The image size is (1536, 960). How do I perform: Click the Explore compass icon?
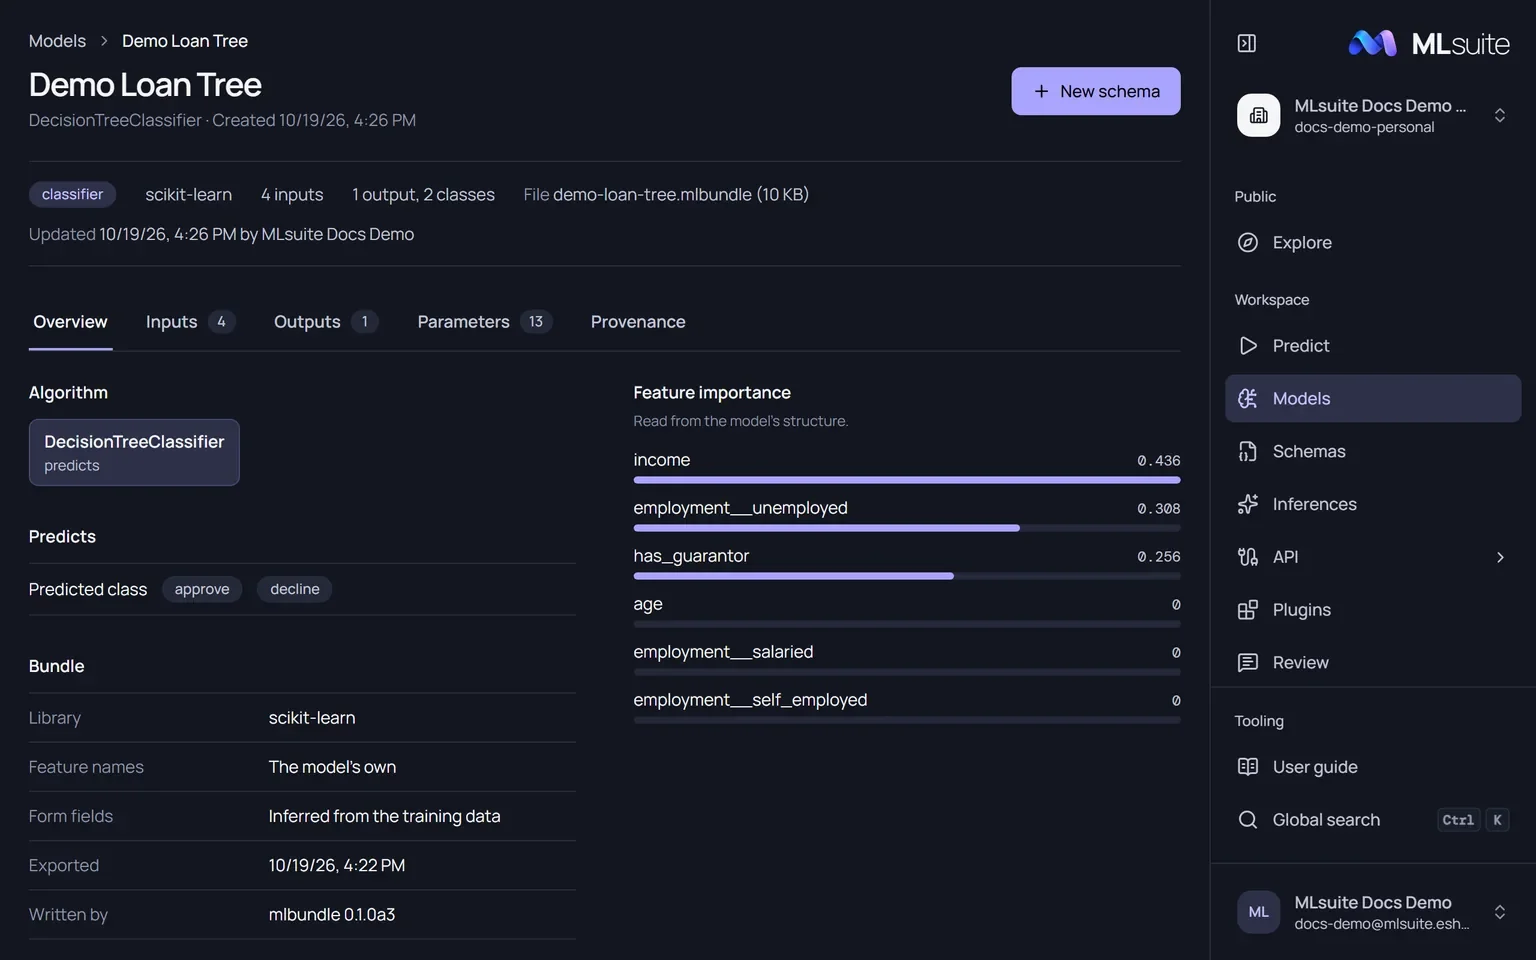[1248, 242]
